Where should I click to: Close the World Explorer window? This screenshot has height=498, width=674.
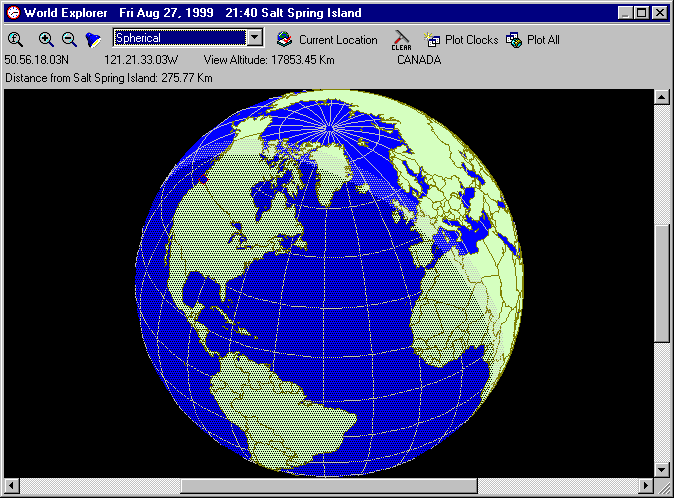[x=659, y=13]
